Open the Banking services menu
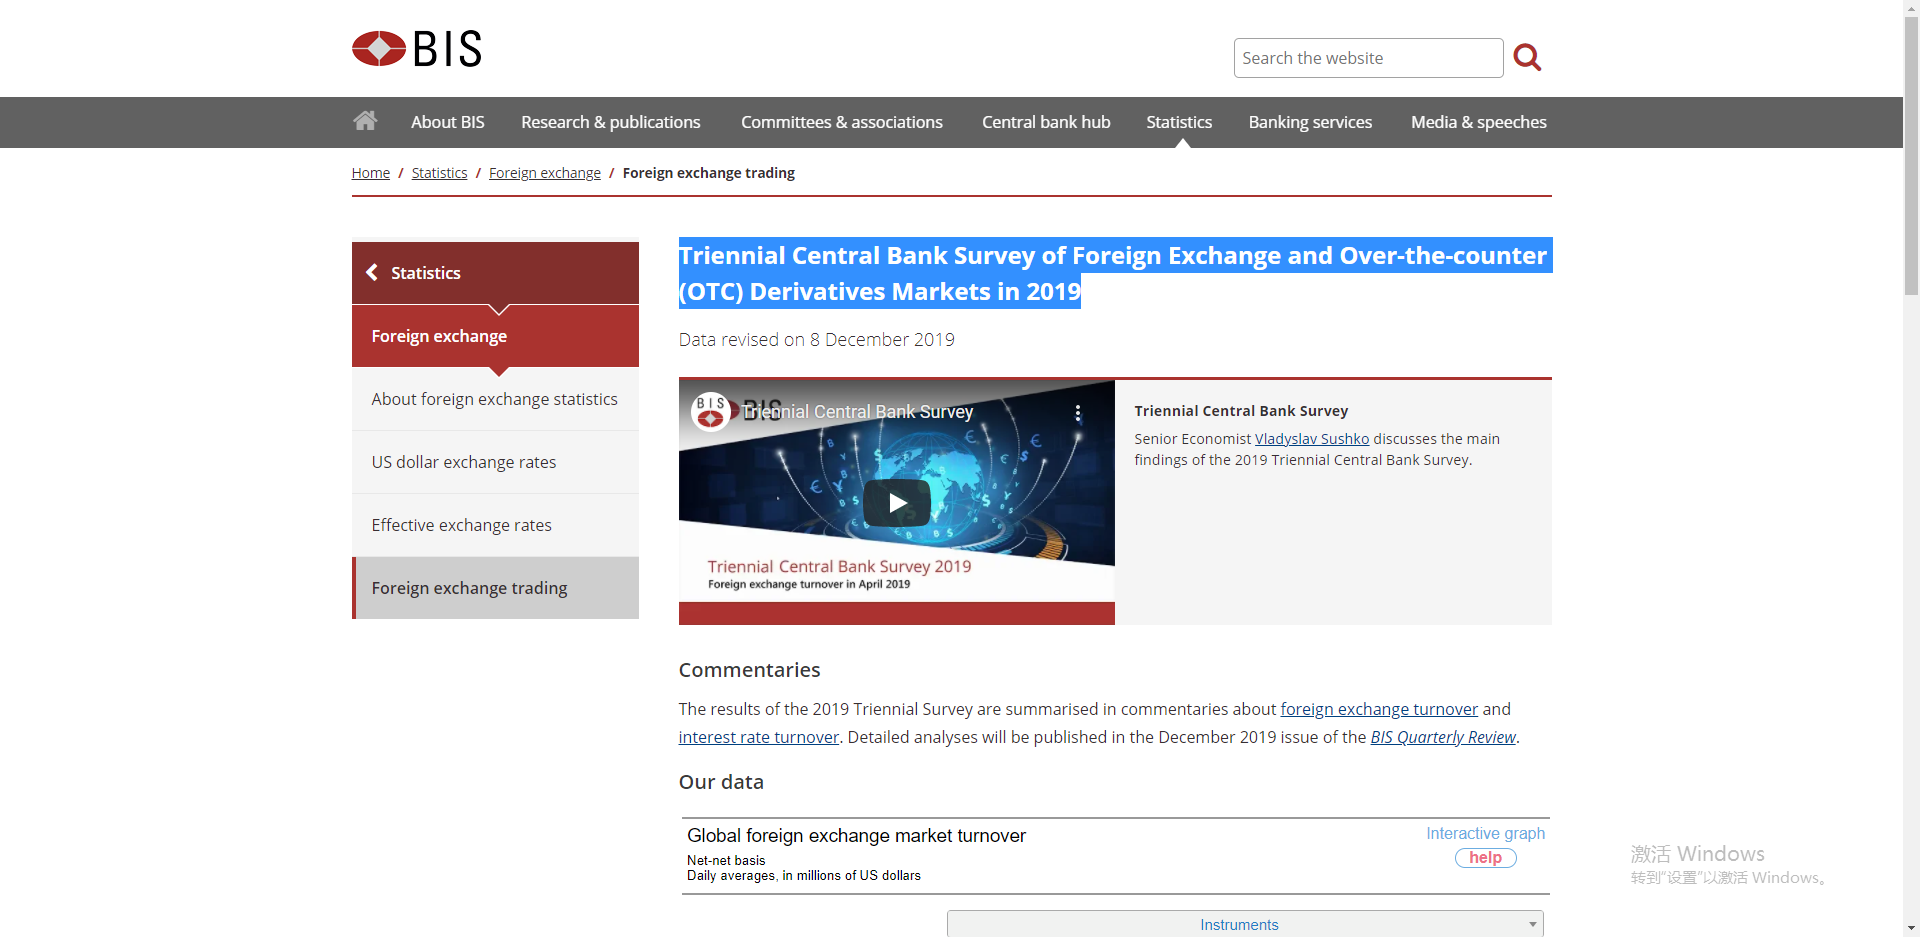 coord(1309,122)
